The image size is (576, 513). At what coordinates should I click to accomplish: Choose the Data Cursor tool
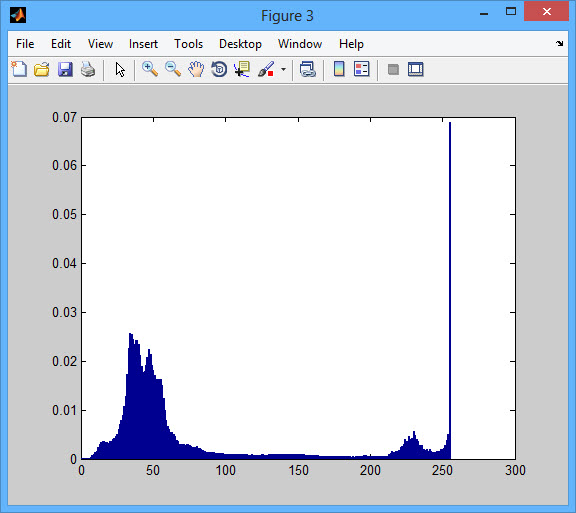point(242,69)
